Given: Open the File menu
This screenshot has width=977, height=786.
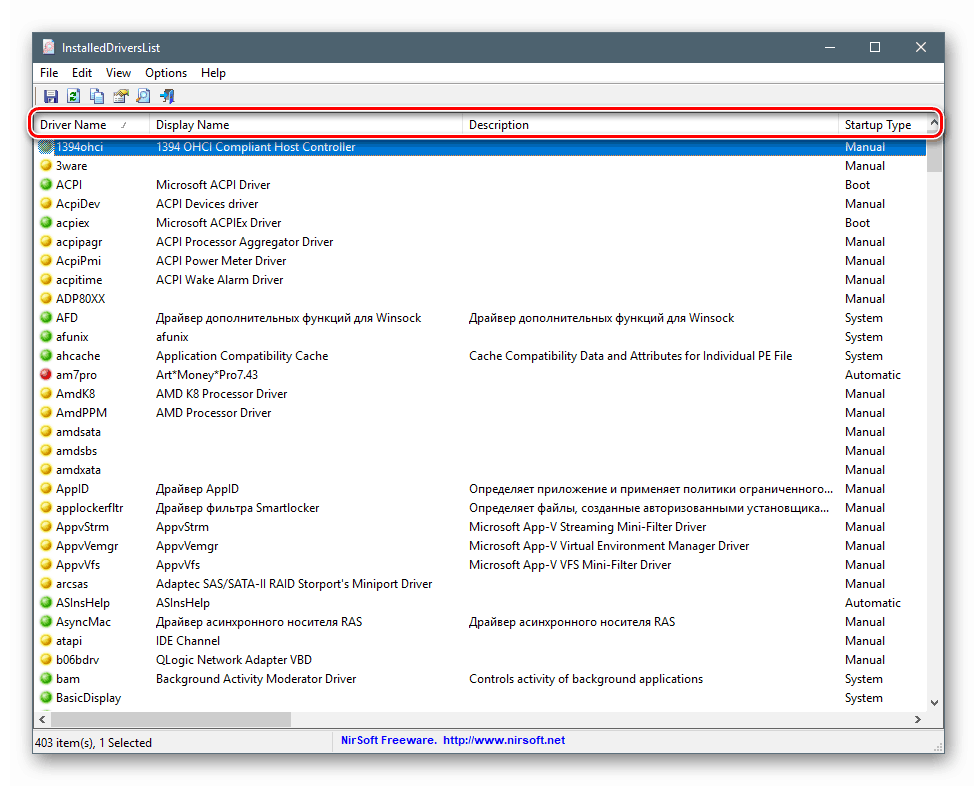Looking at the screenshot, I should 49,73.
